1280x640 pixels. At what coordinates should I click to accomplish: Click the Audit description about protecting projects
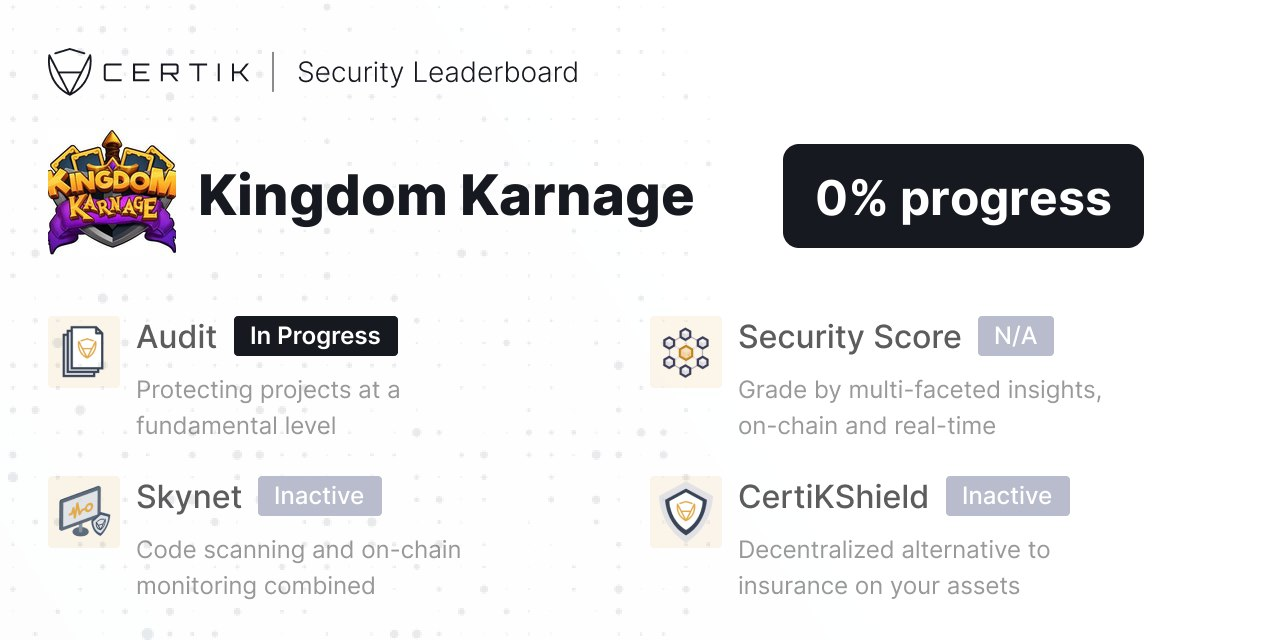click(269, 408)
